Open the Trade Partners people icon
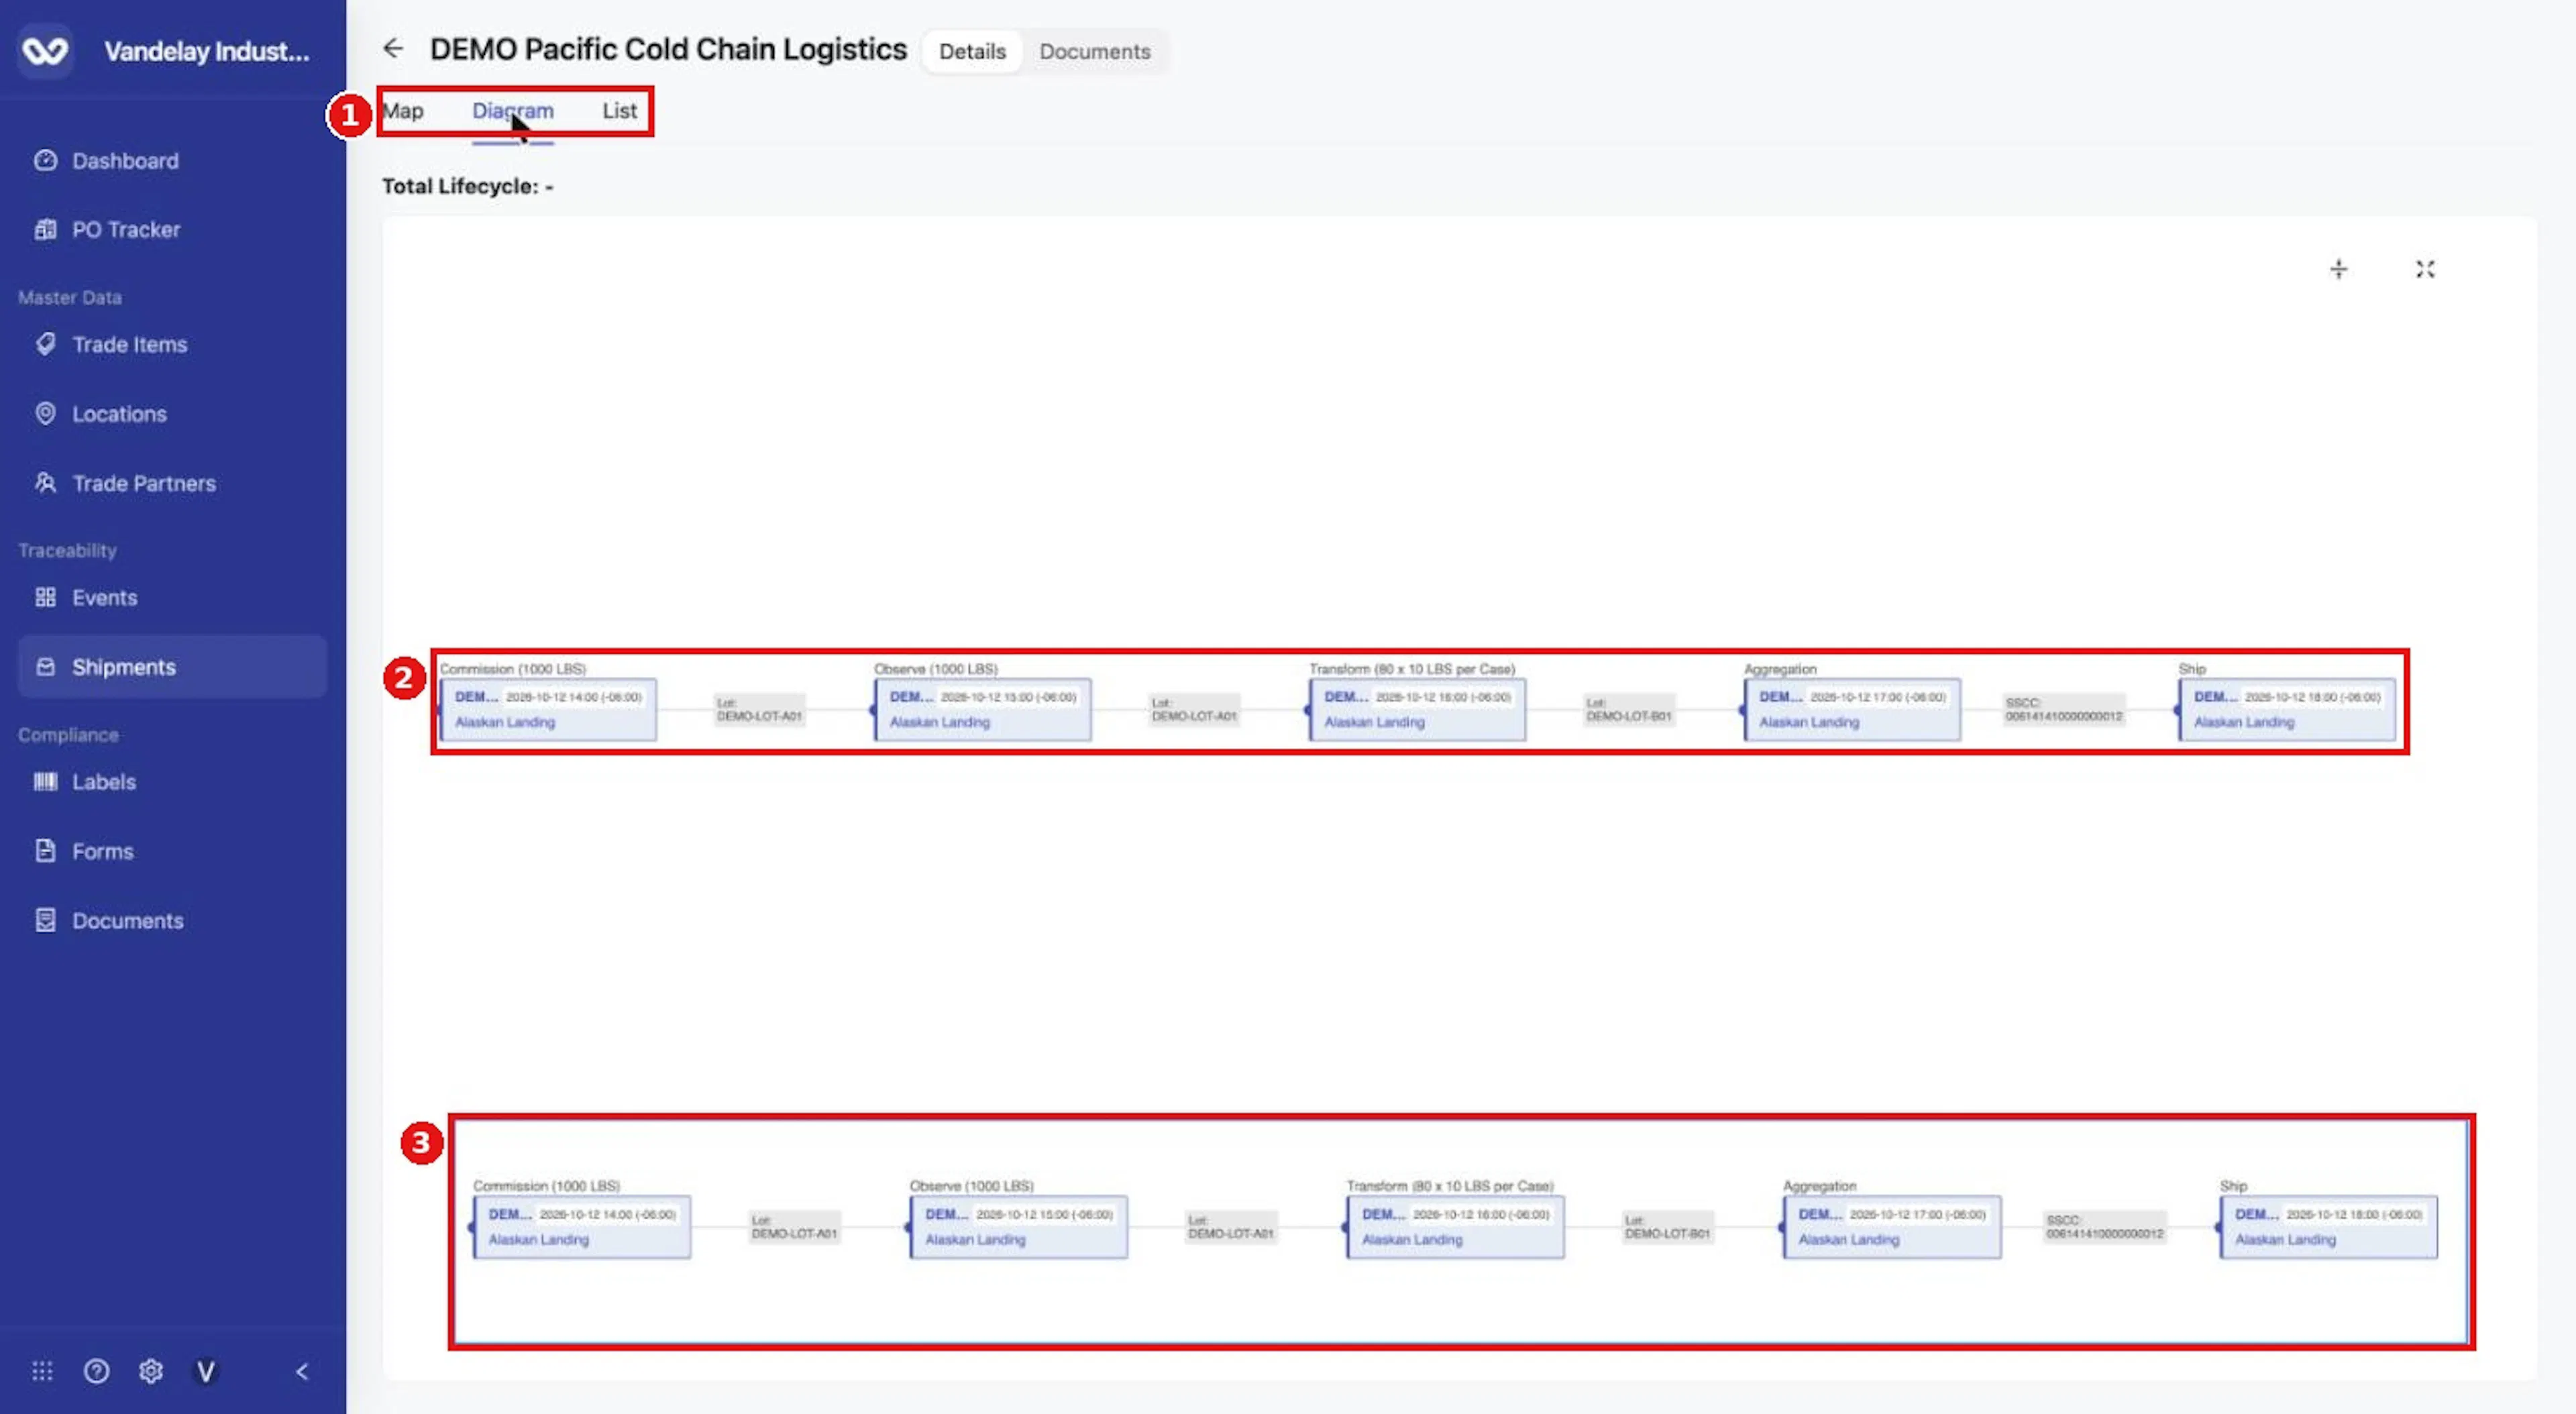This screenshot has height=1414, width=2576. click(45, 483)
